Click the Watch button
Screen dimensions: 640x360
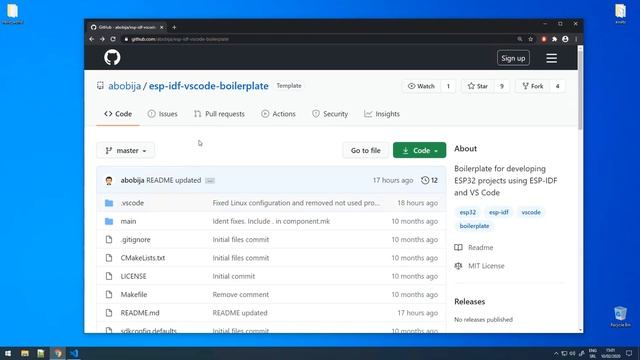click(422, 86)
